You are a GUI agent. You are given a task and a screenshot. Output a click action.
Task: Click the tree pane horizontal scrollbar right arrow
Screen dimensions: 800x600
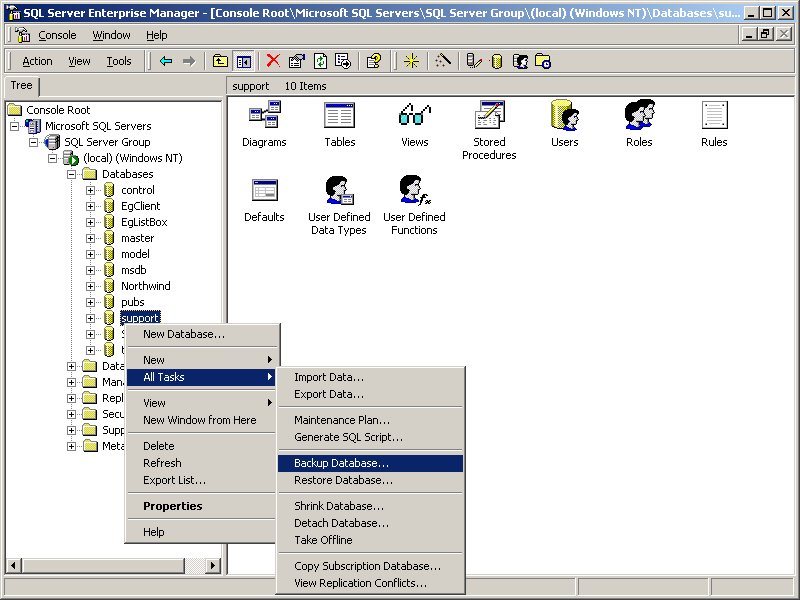click(212, 566)
